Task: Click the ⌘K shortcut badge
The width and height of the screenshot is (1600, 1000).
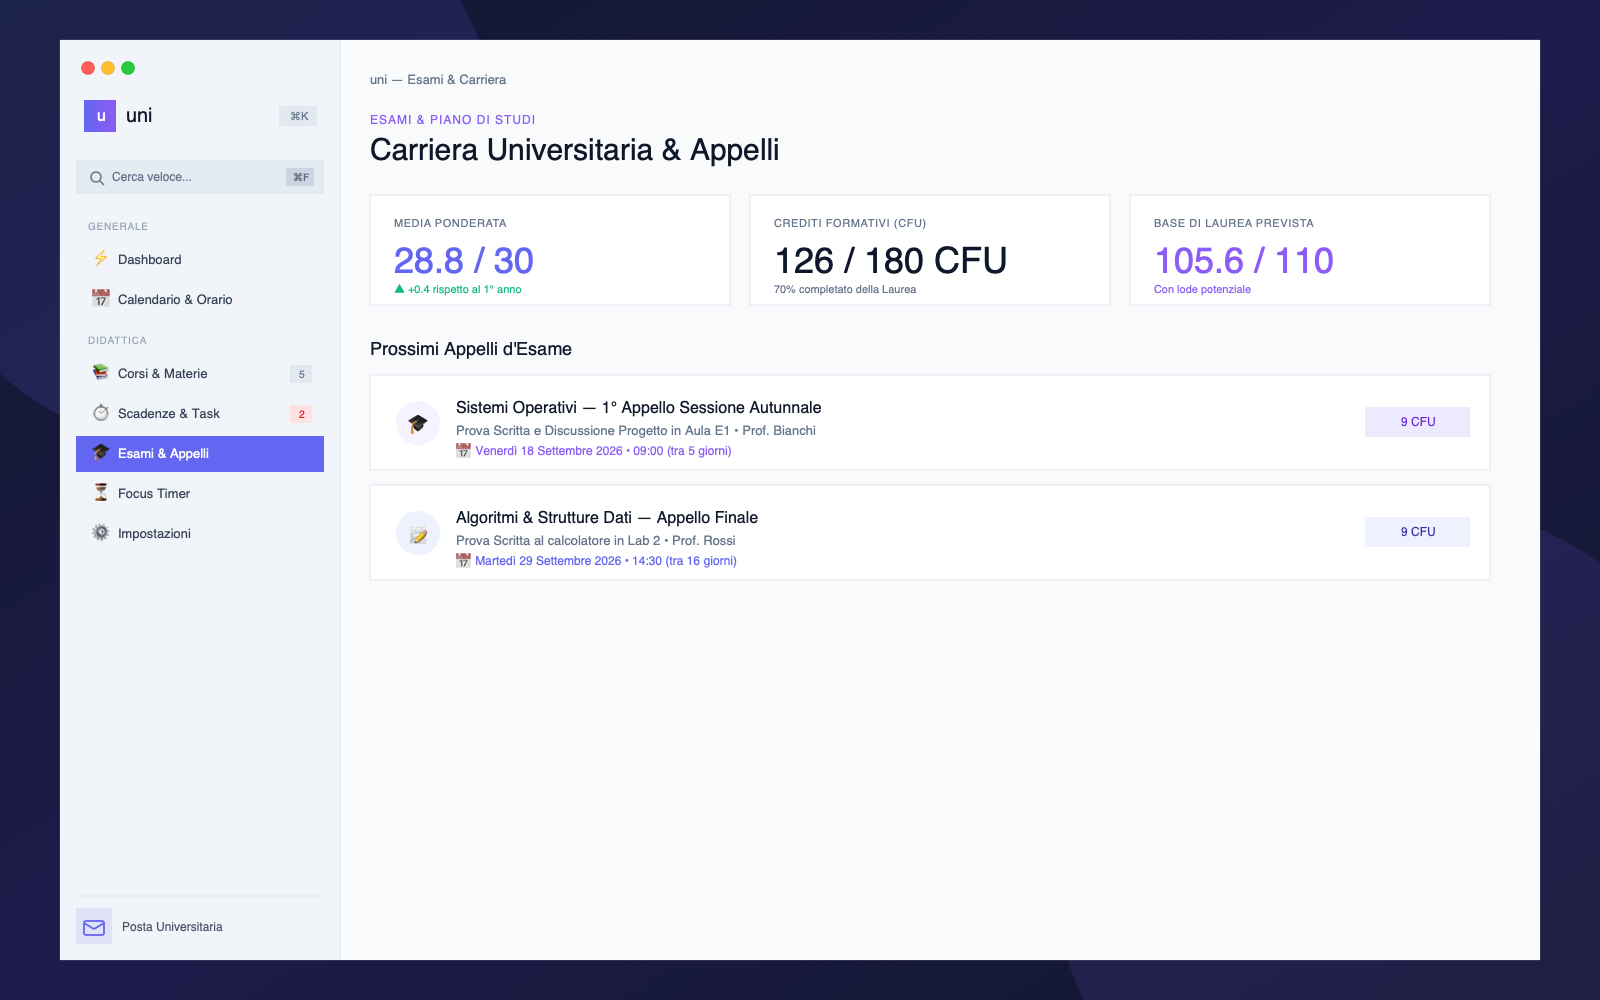Action: coord(298,116)
